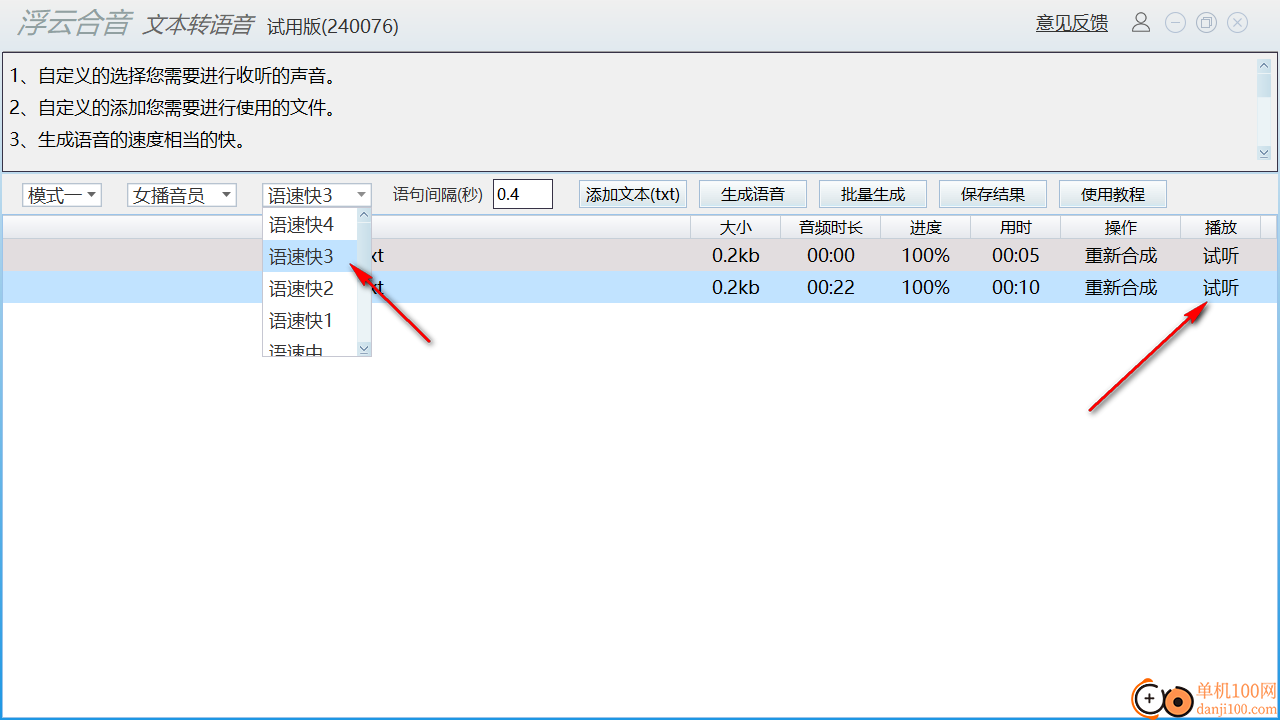The image size is (1280, 720).
Task: Click the 播放 column header
Action: [x=1221, y=227]
